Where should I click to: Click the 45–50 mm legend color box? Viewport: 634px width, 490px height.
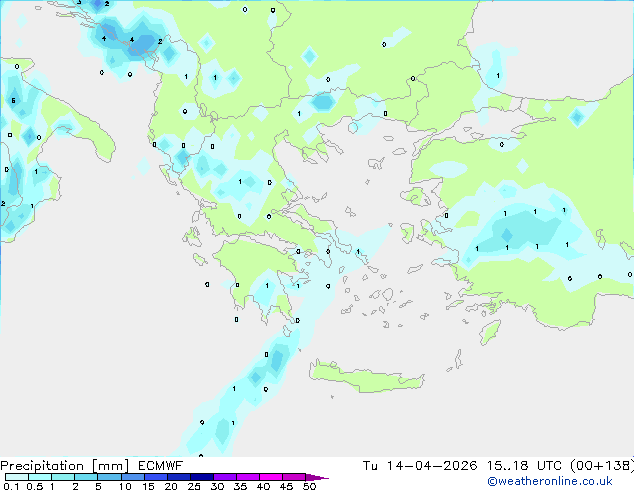[x=294, y=477]
